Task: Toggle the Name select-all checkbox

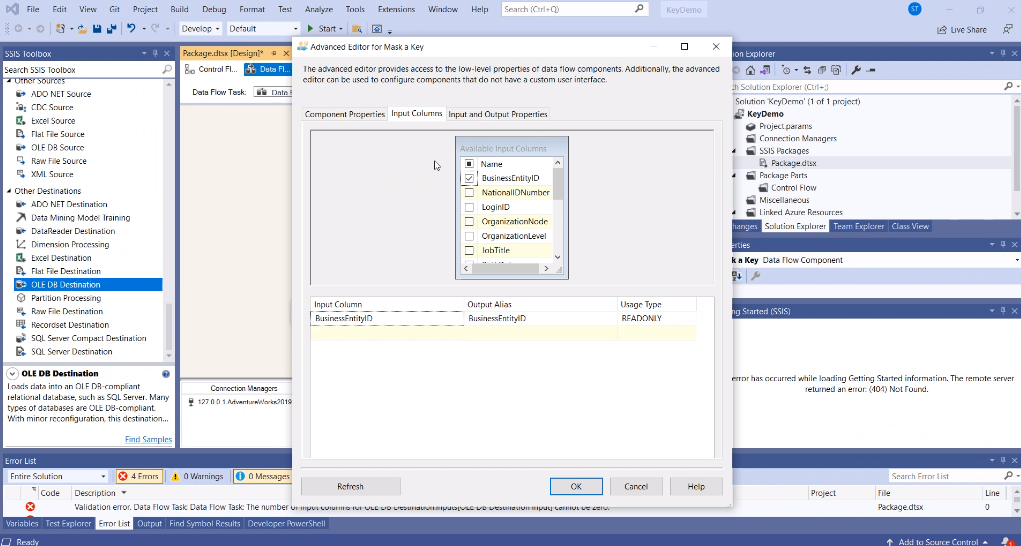Action: tap(469, 164)
